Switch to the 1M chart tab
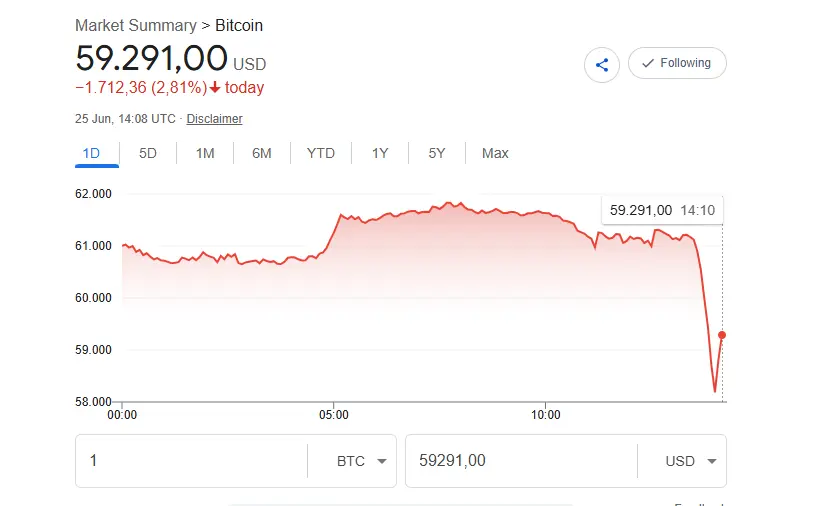Image resolution: width=840 pixels, height=506 pixels. 205,154
